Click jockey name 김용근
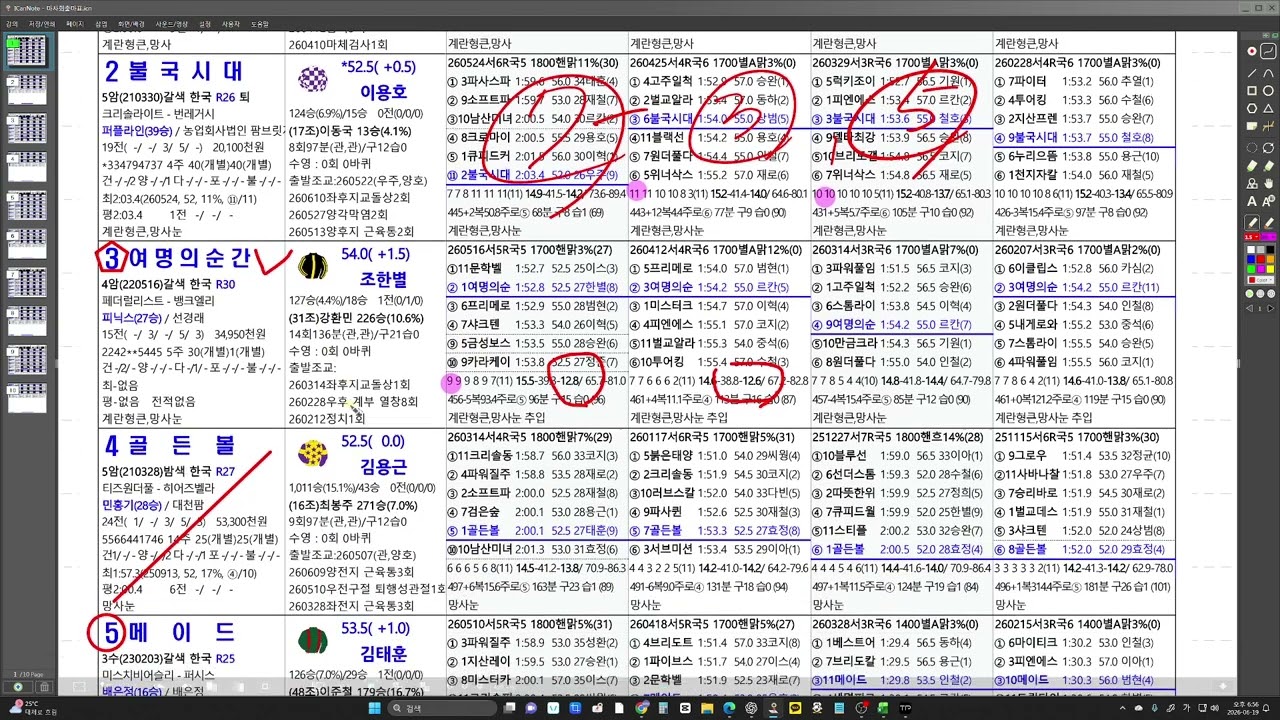Image resolution: width=1280 pixels, height=720 pixels. pyautogui.click(x=384, y=466)
